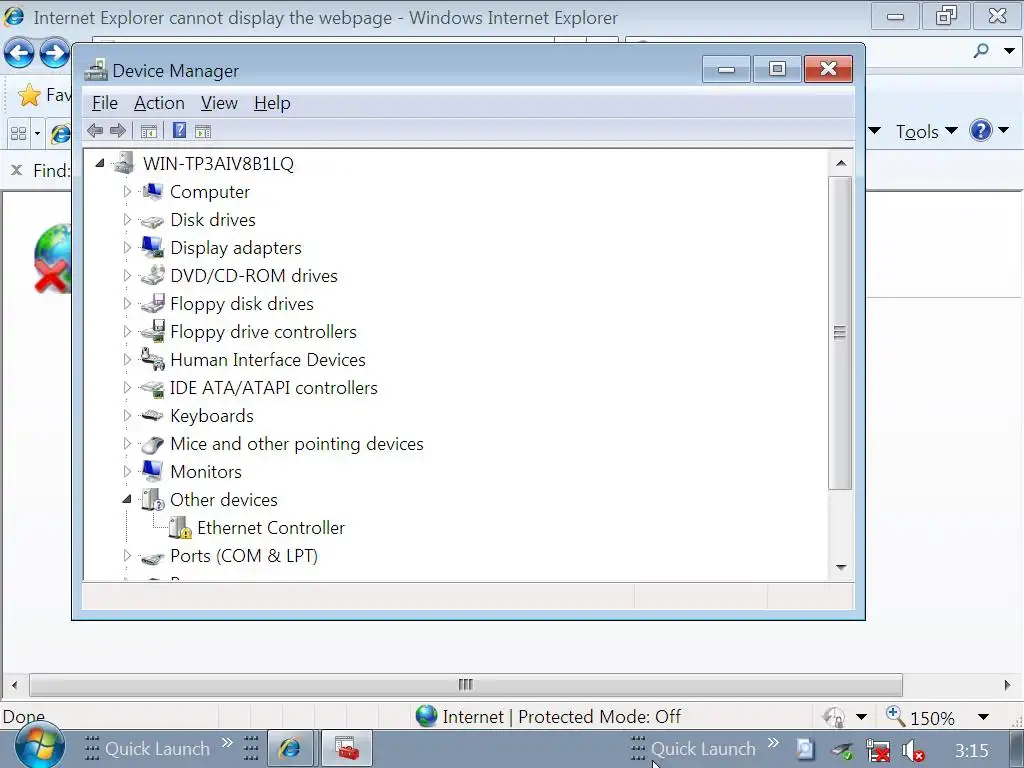The height and width of the screenshot is (768, 1024).
Task: Expand the Monitors node
Action: coord(127,472)
